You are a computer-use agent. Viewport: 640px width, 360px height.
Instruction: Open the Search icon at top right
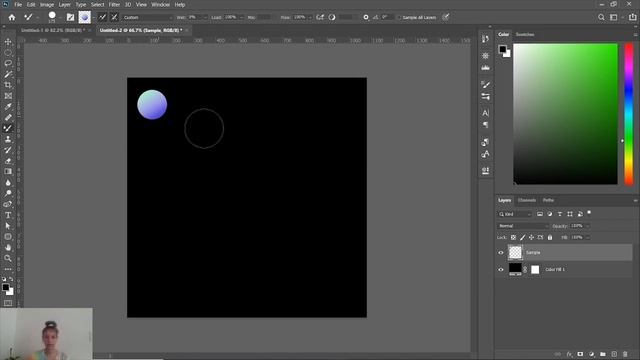(x=601, y=17)
